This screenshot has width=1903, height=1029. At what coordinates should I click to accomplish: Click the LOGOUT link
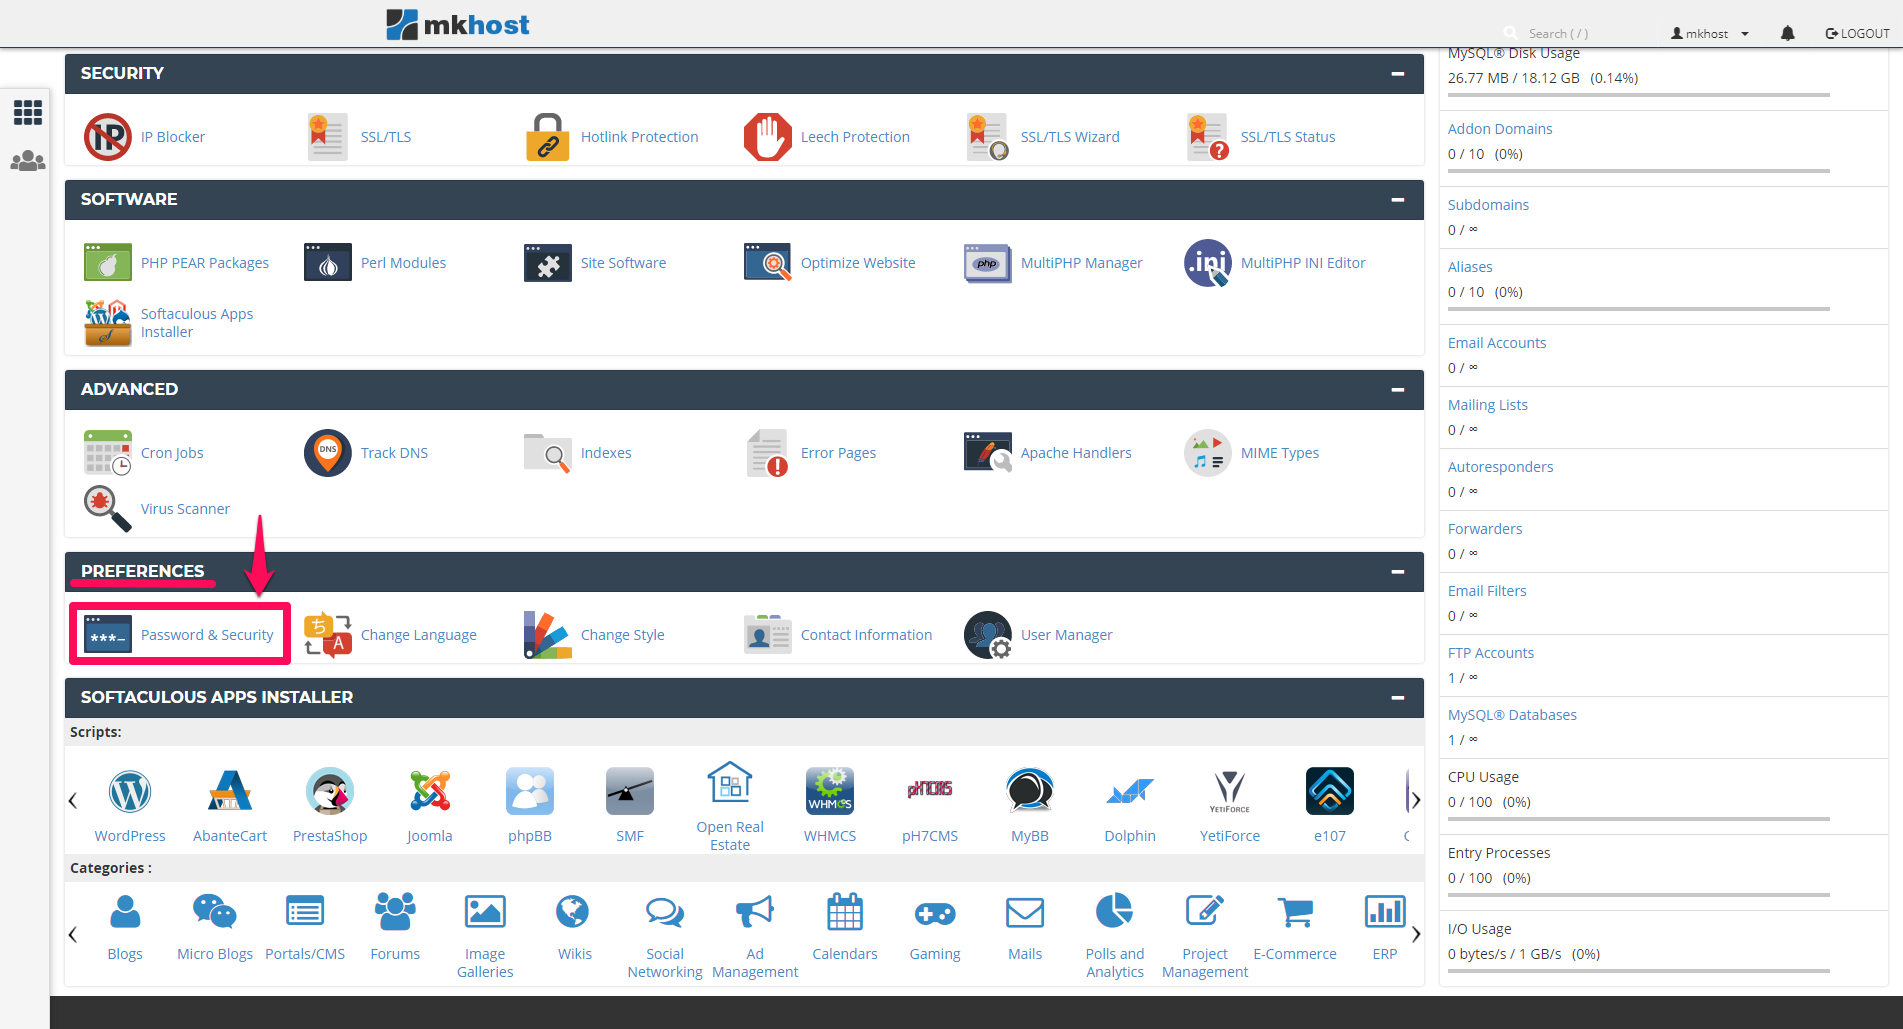click(1858, 33)
